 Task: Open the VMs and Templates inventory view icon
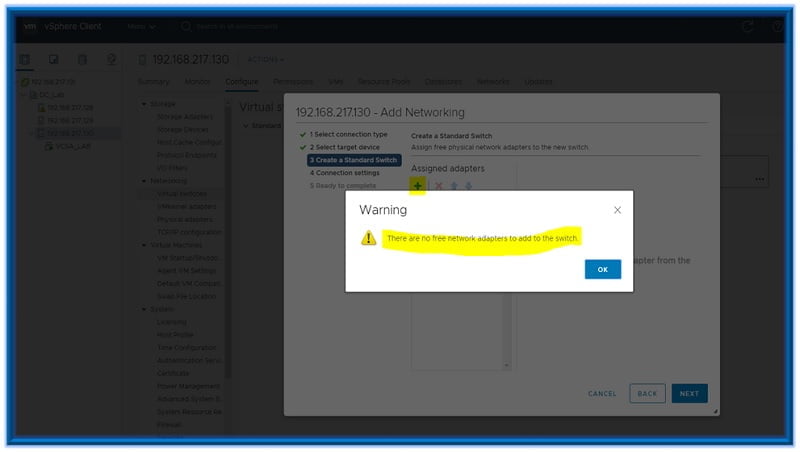point(54,60)
